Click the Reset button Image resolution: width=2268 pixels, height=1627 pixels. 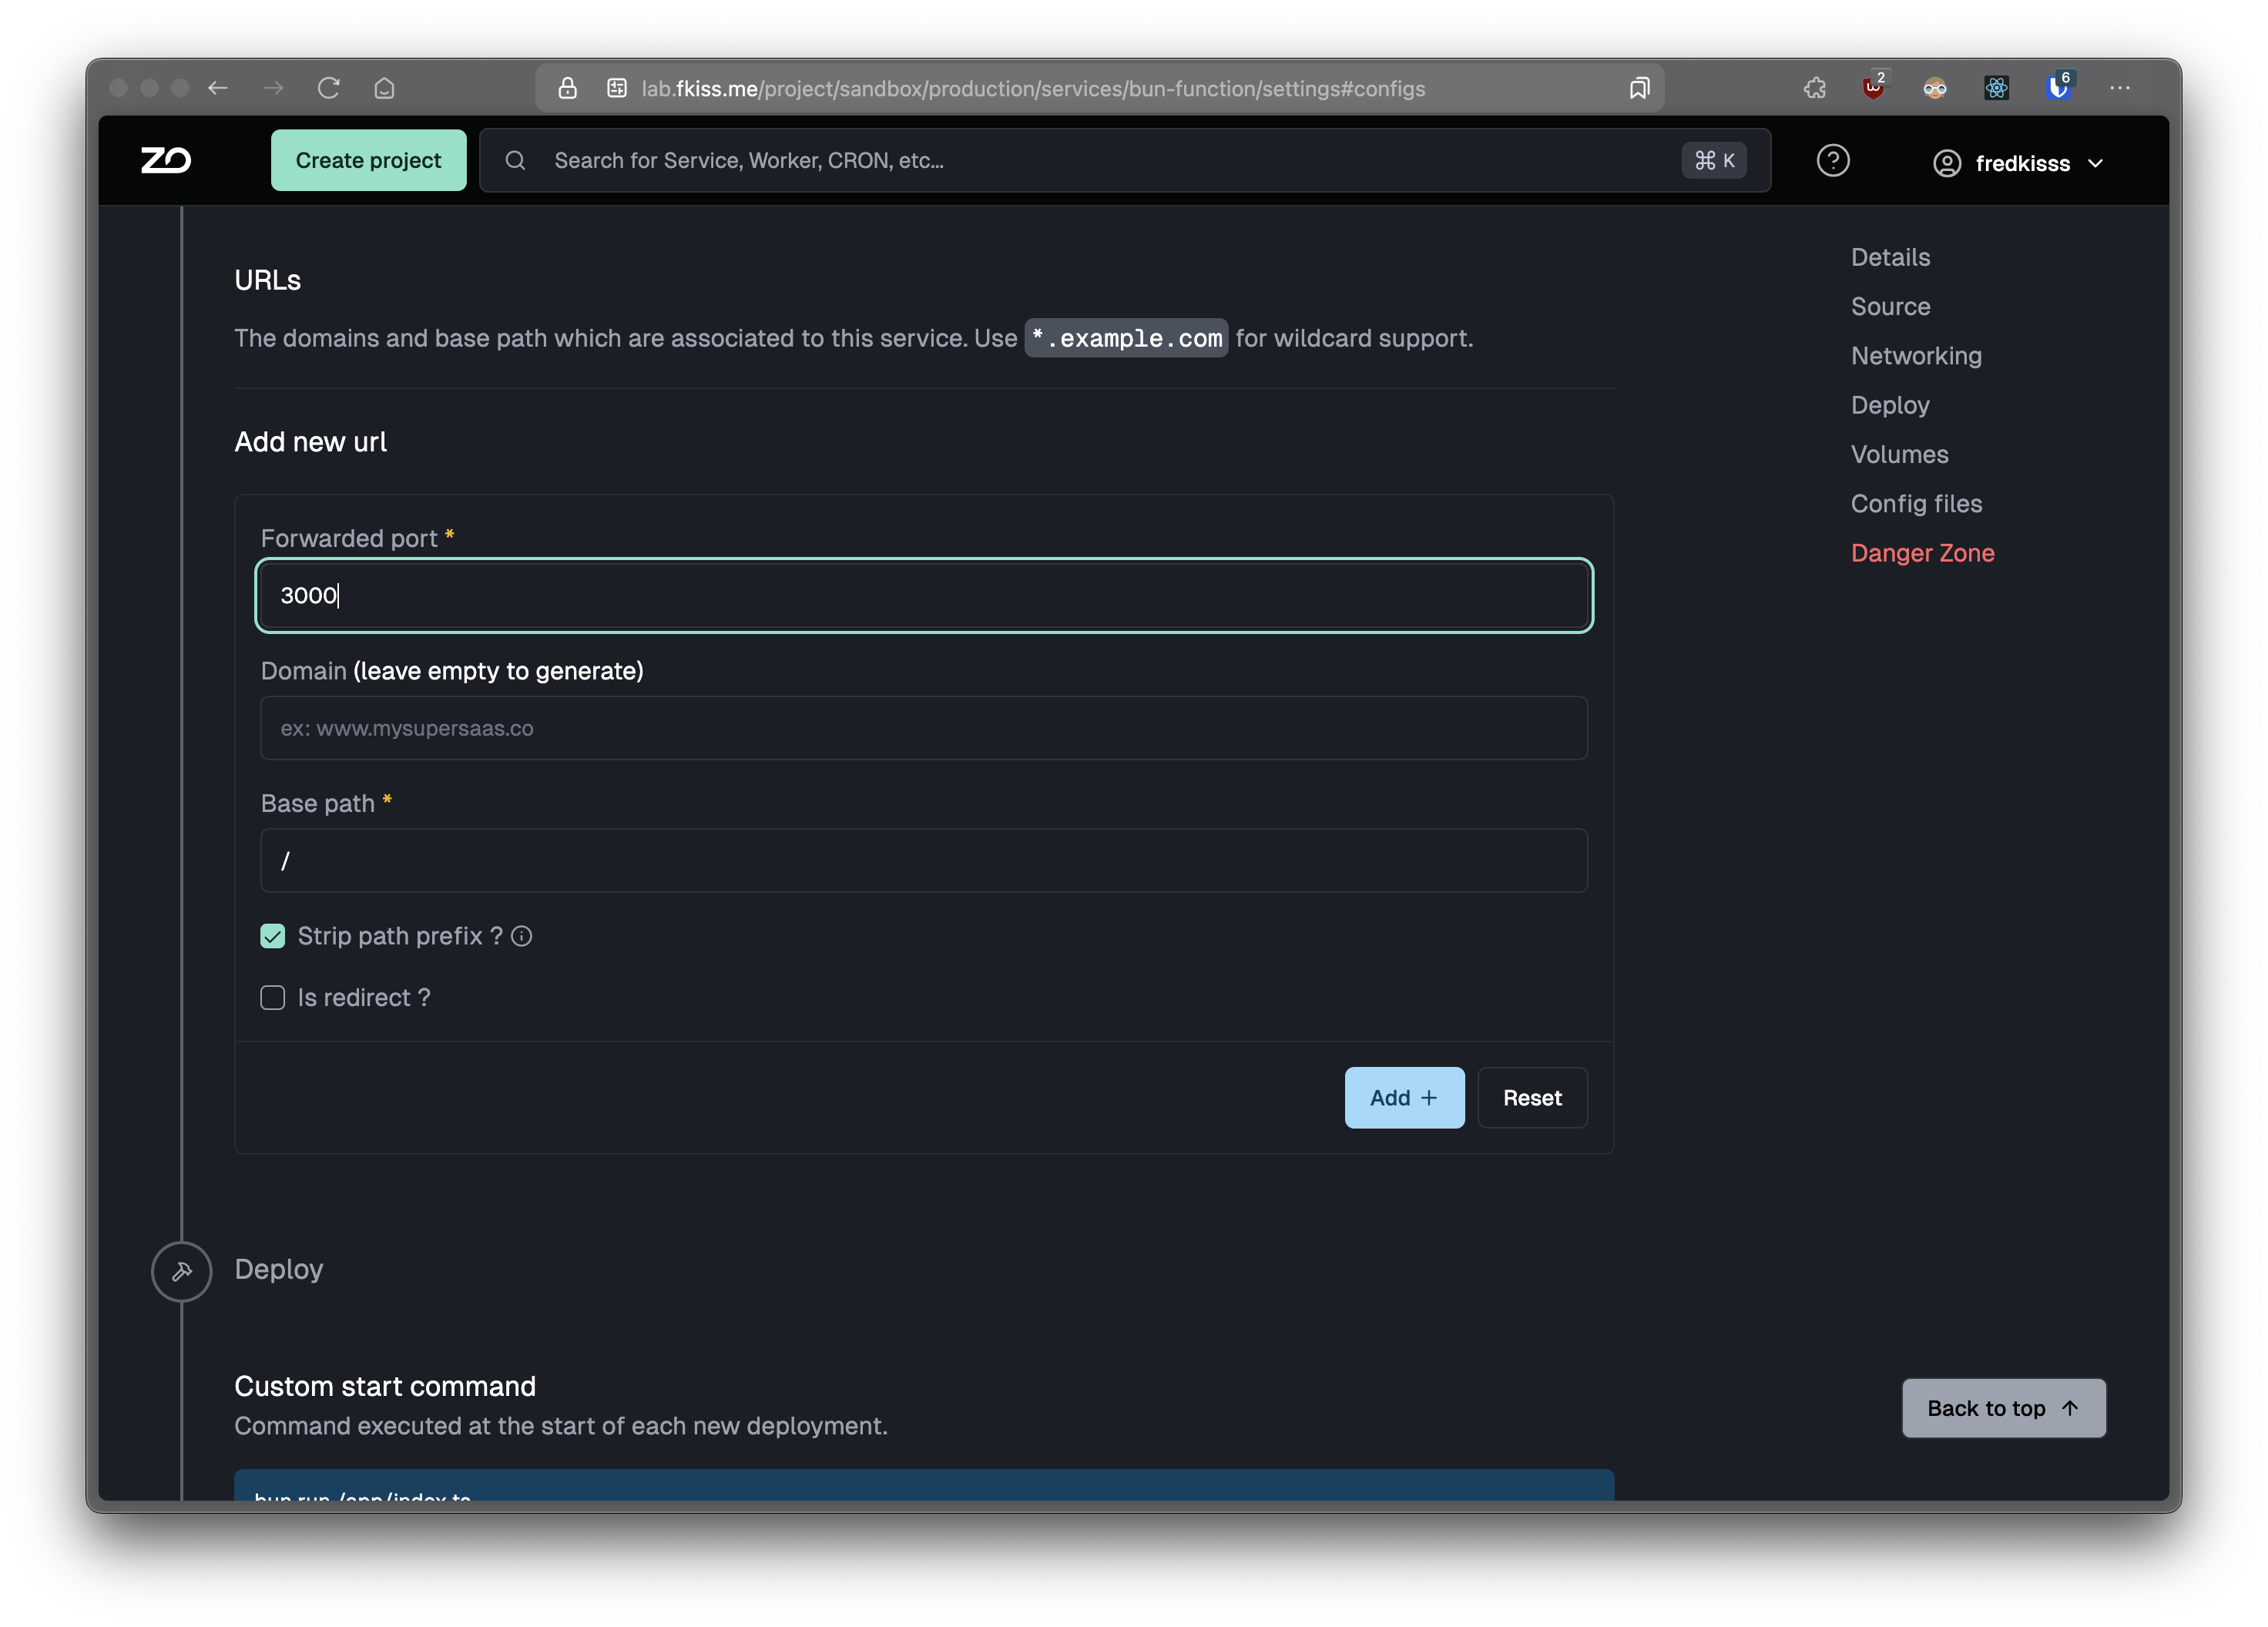click(1532, 1097)
